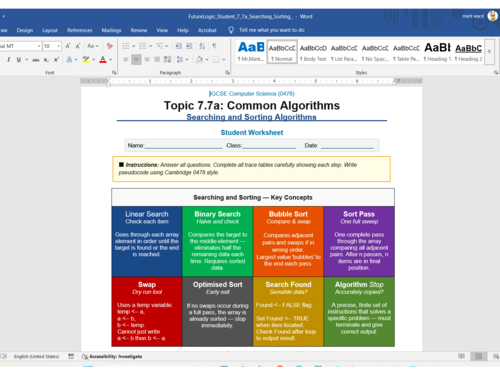Decrease paragraph indent
The width and height of the screenshot is (500, 375).
(179, 46)
